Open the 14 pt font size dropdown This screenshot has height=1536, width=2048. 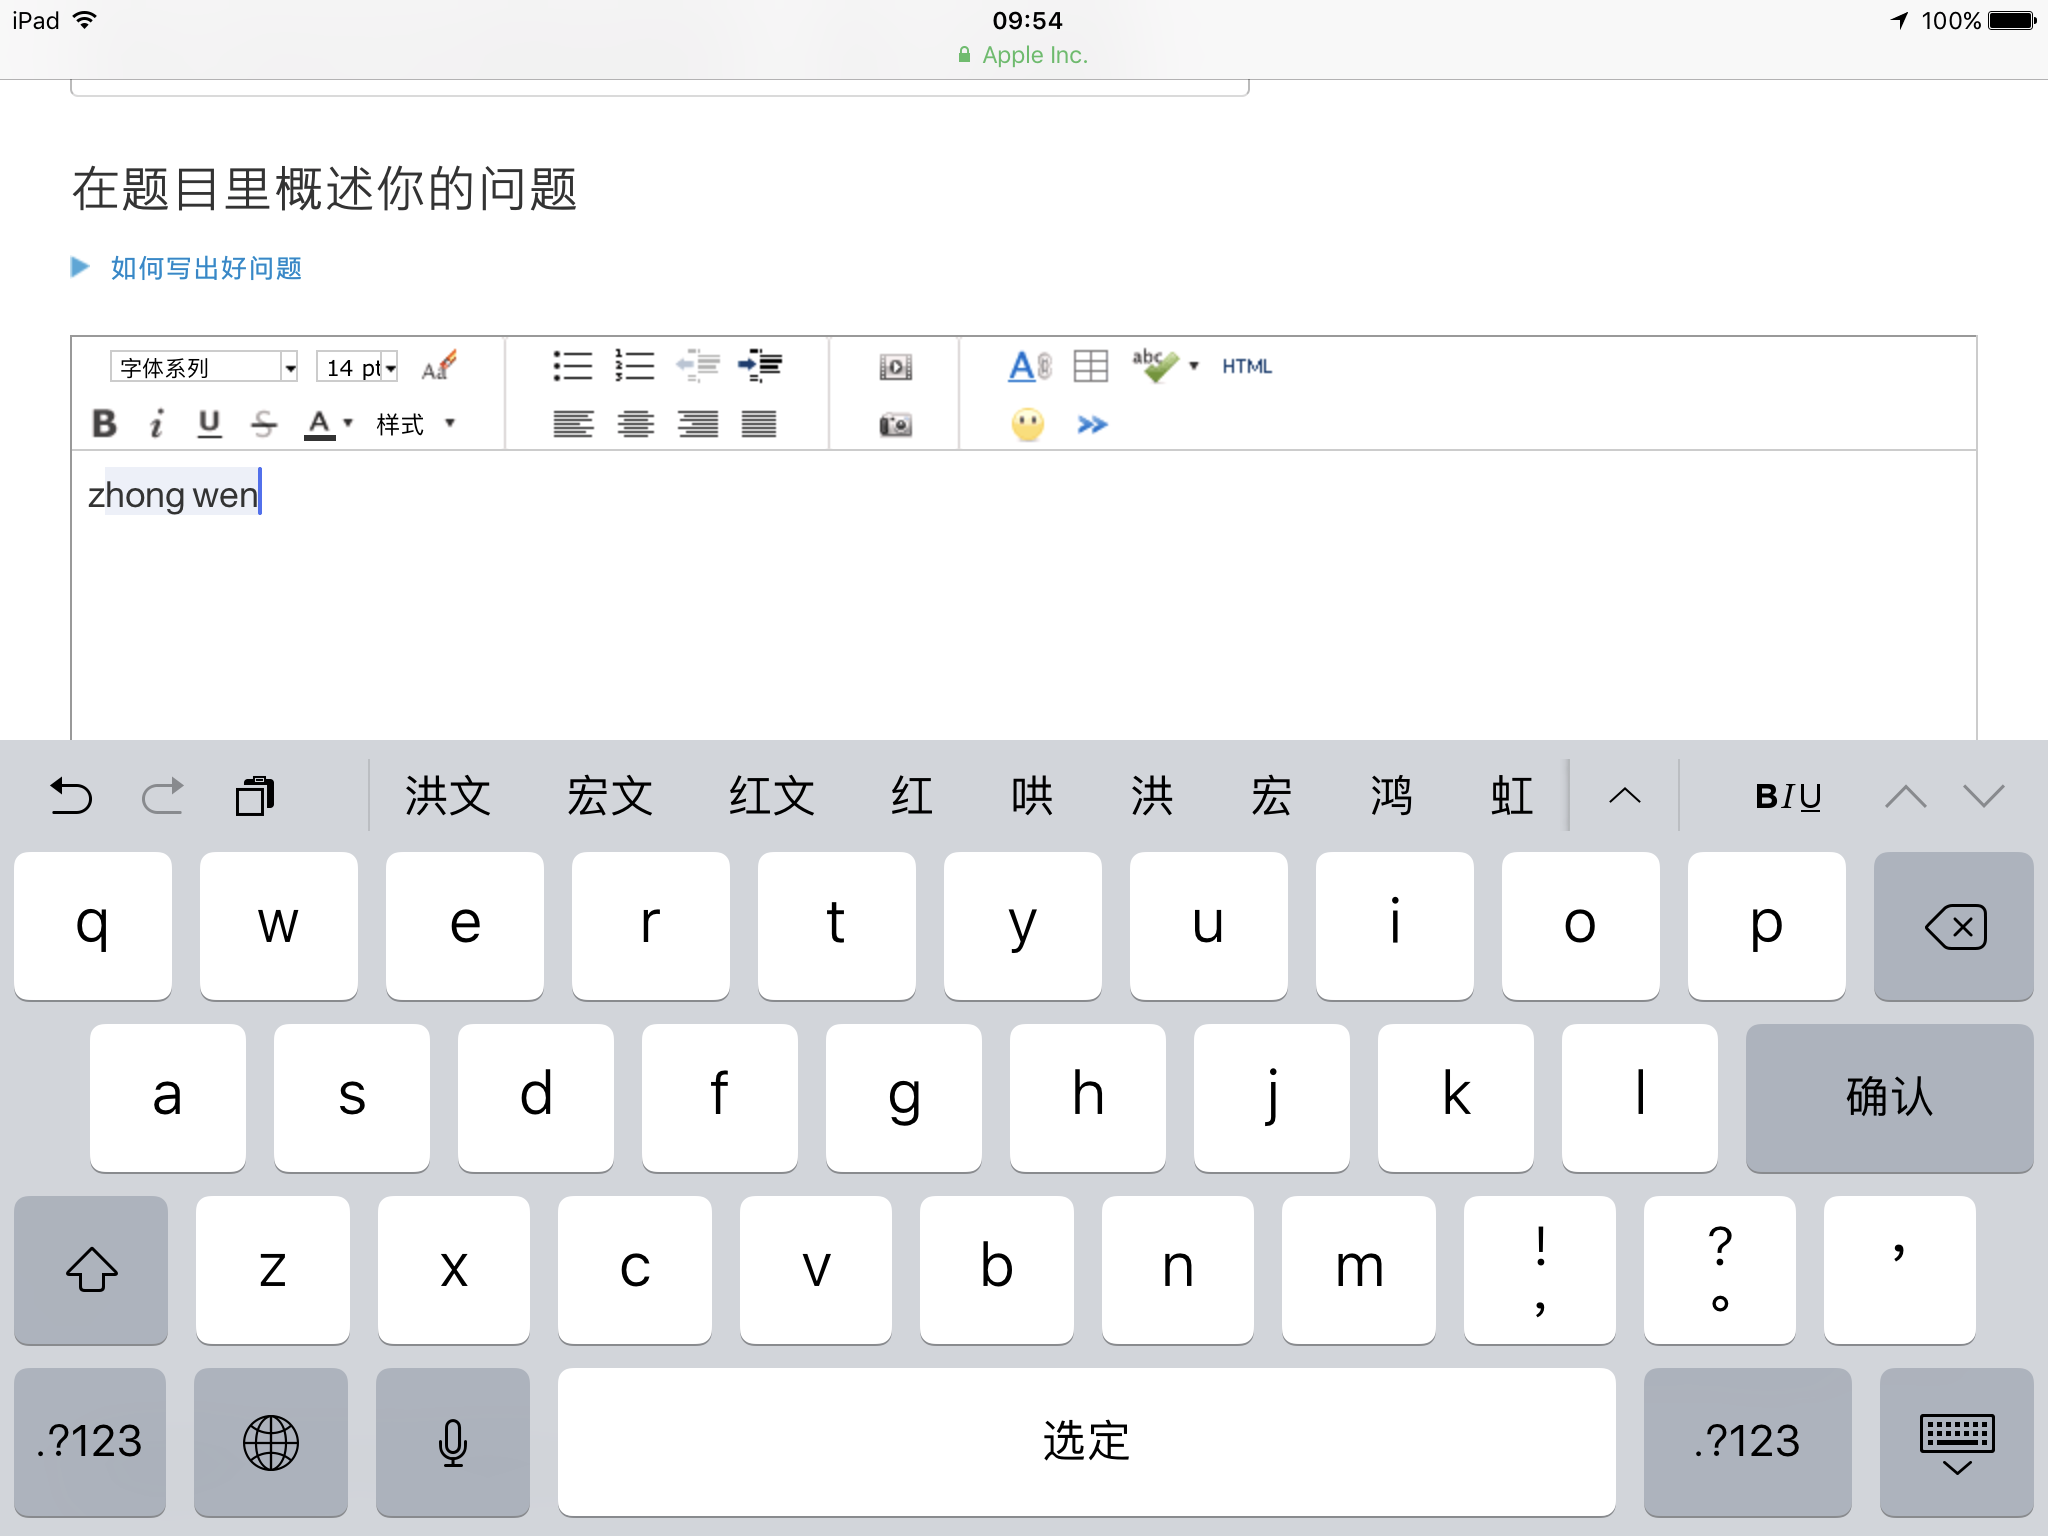pyautogui.click(x=358, y=367)
